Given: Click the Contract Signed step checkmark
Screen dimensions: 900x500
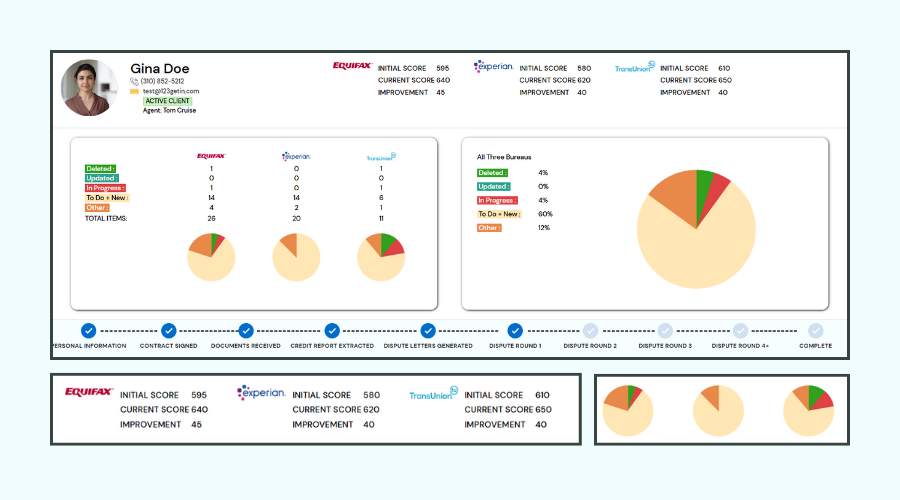Looking at the screenshot, I should [168, 331].
